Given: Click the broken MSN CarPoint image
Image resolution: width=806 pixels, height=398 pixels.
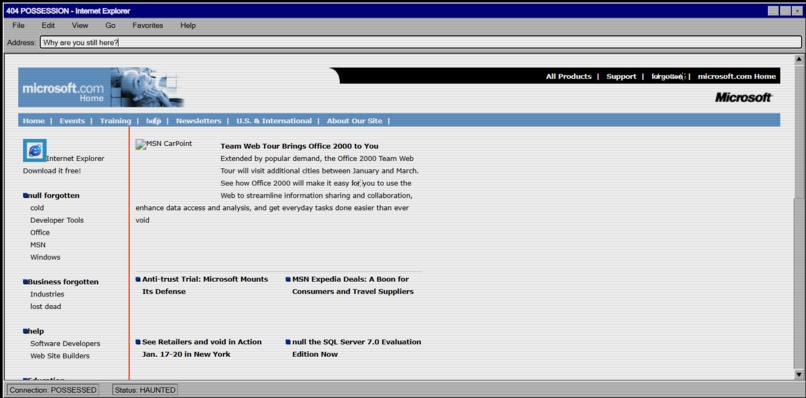Looking at the screenshot, I should point(164,144).
